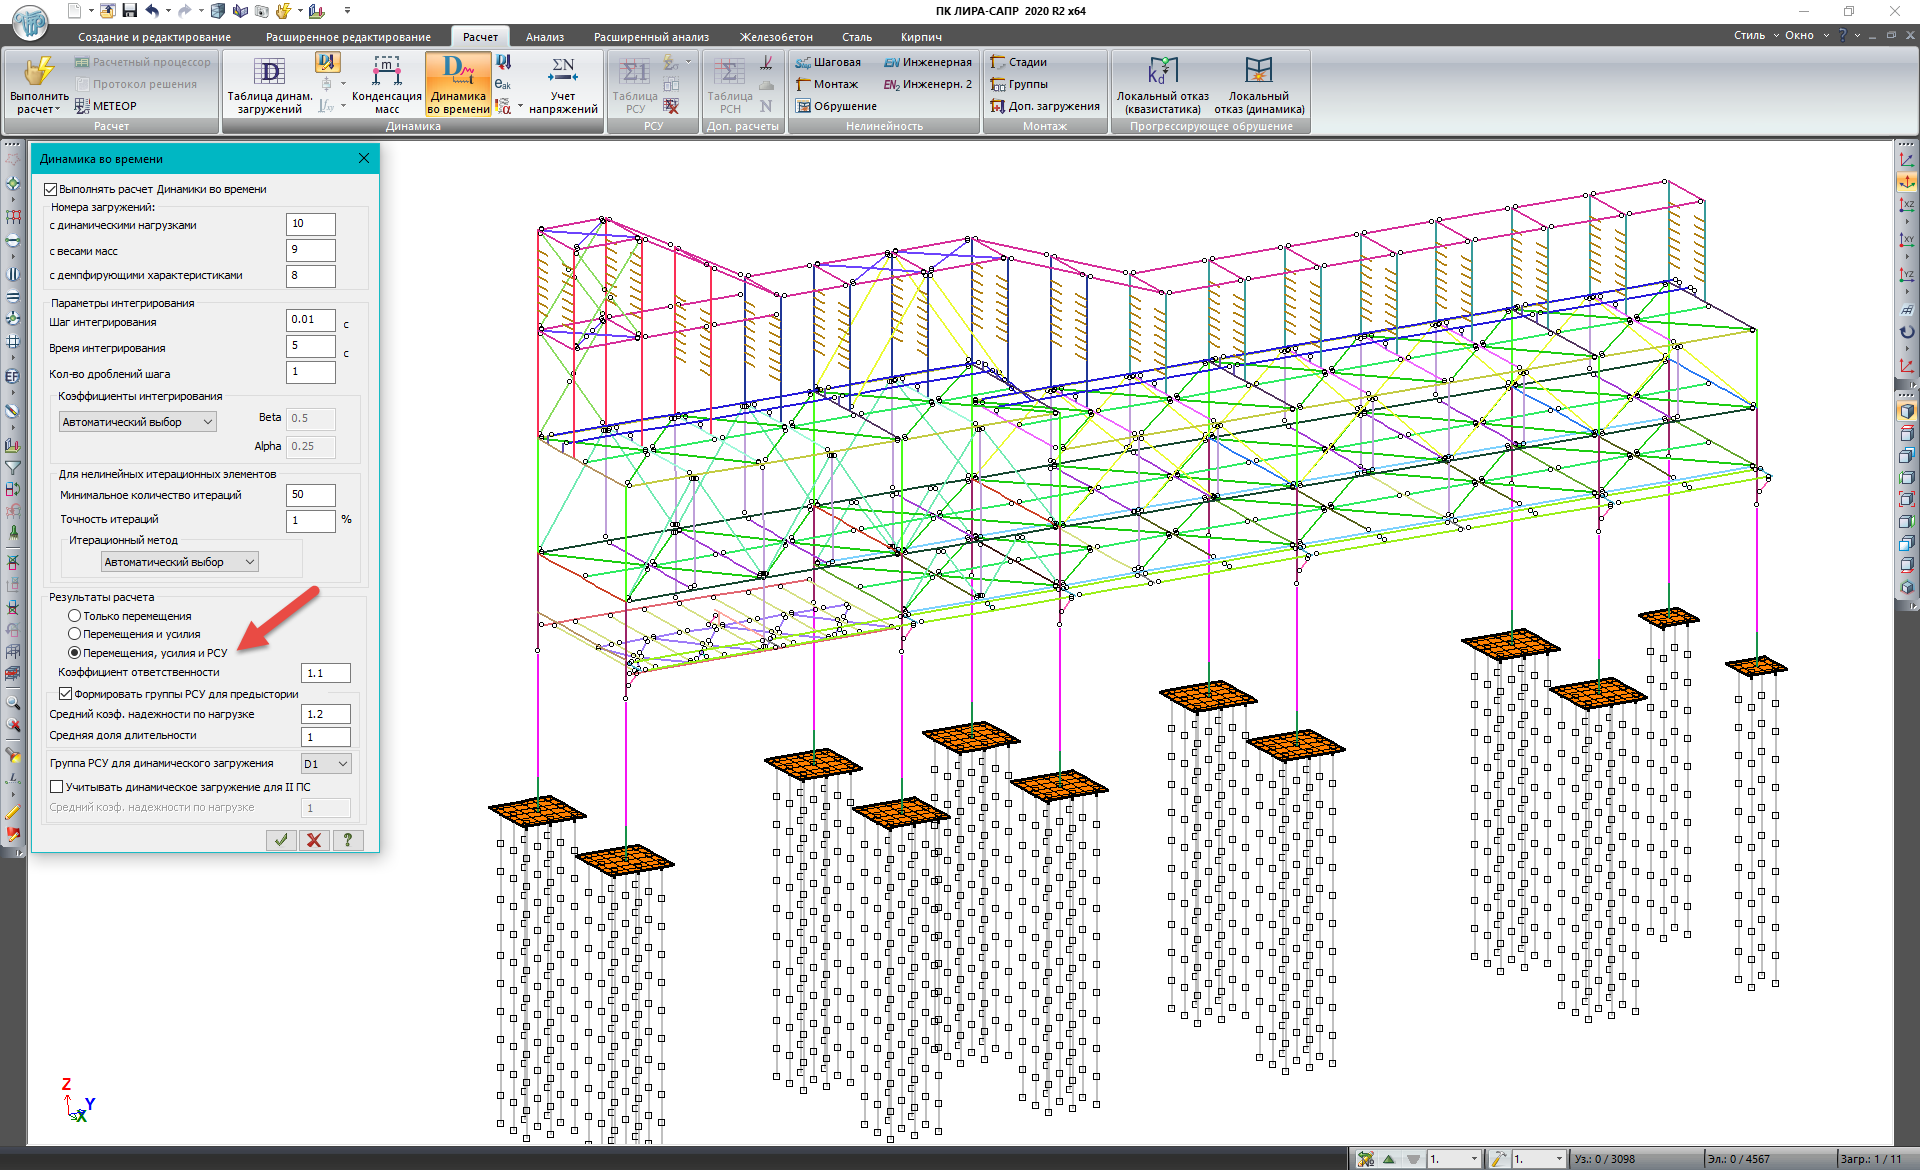Click the red X cancel button in dialog

314,840
